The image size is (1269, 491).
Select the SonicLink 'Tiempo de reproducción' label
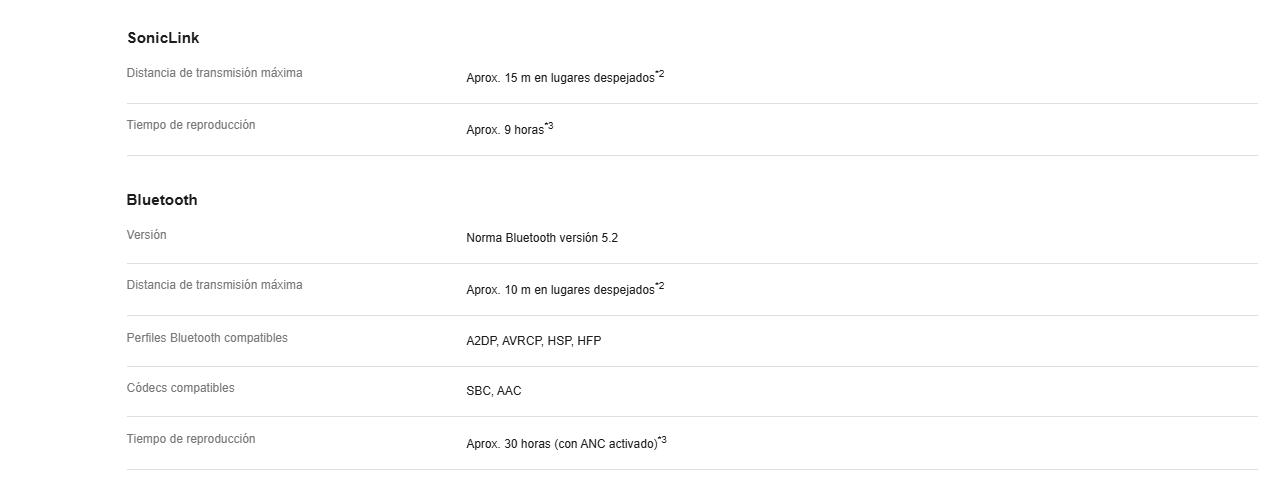coord(191,125)
